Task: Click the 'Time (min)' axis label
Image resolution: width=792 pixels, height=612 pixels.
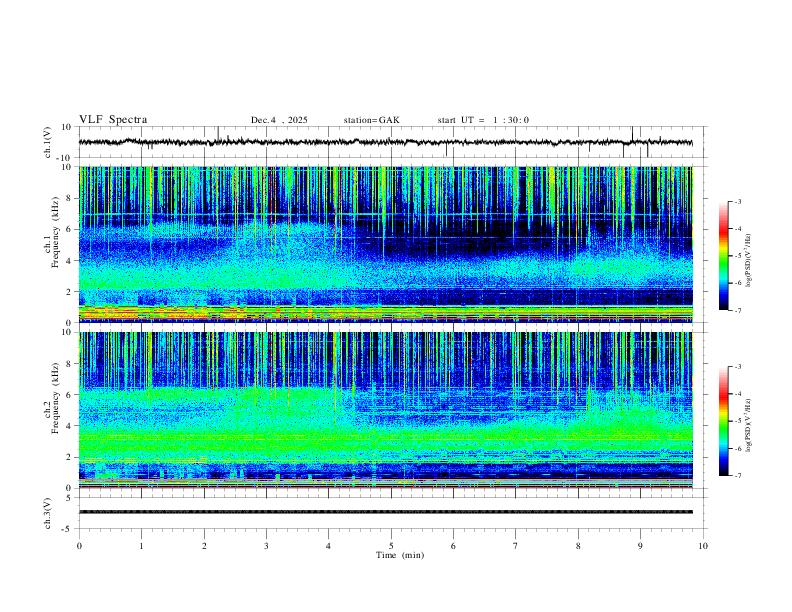Action: (400, 555)
